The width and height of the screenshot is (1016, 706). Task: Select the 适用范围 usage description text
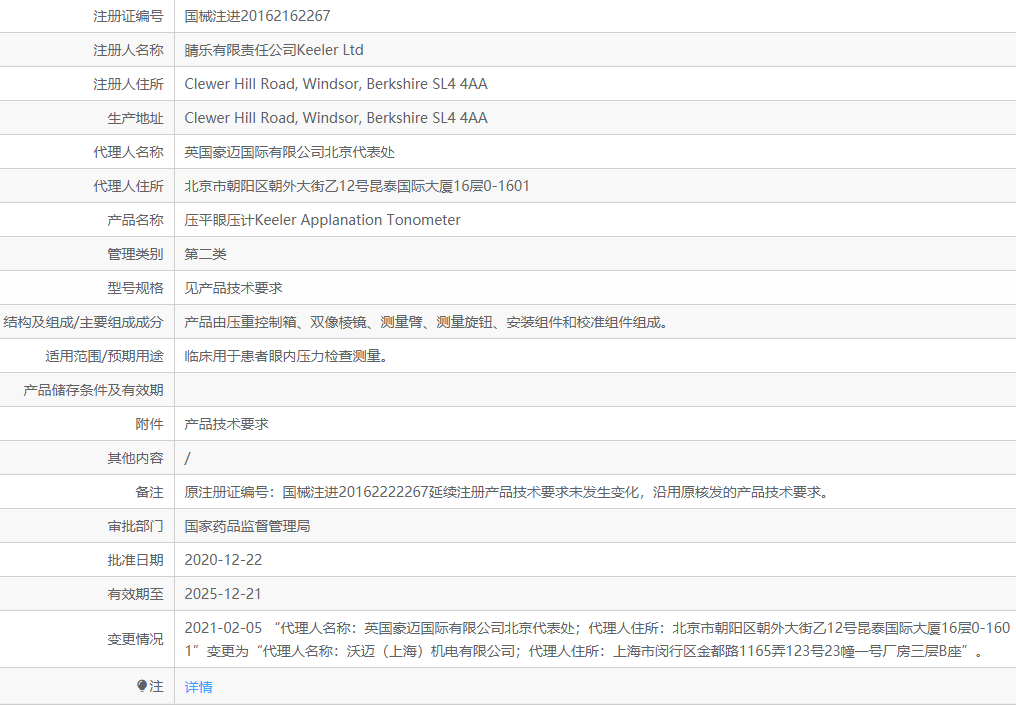click(x=276, y=355)
